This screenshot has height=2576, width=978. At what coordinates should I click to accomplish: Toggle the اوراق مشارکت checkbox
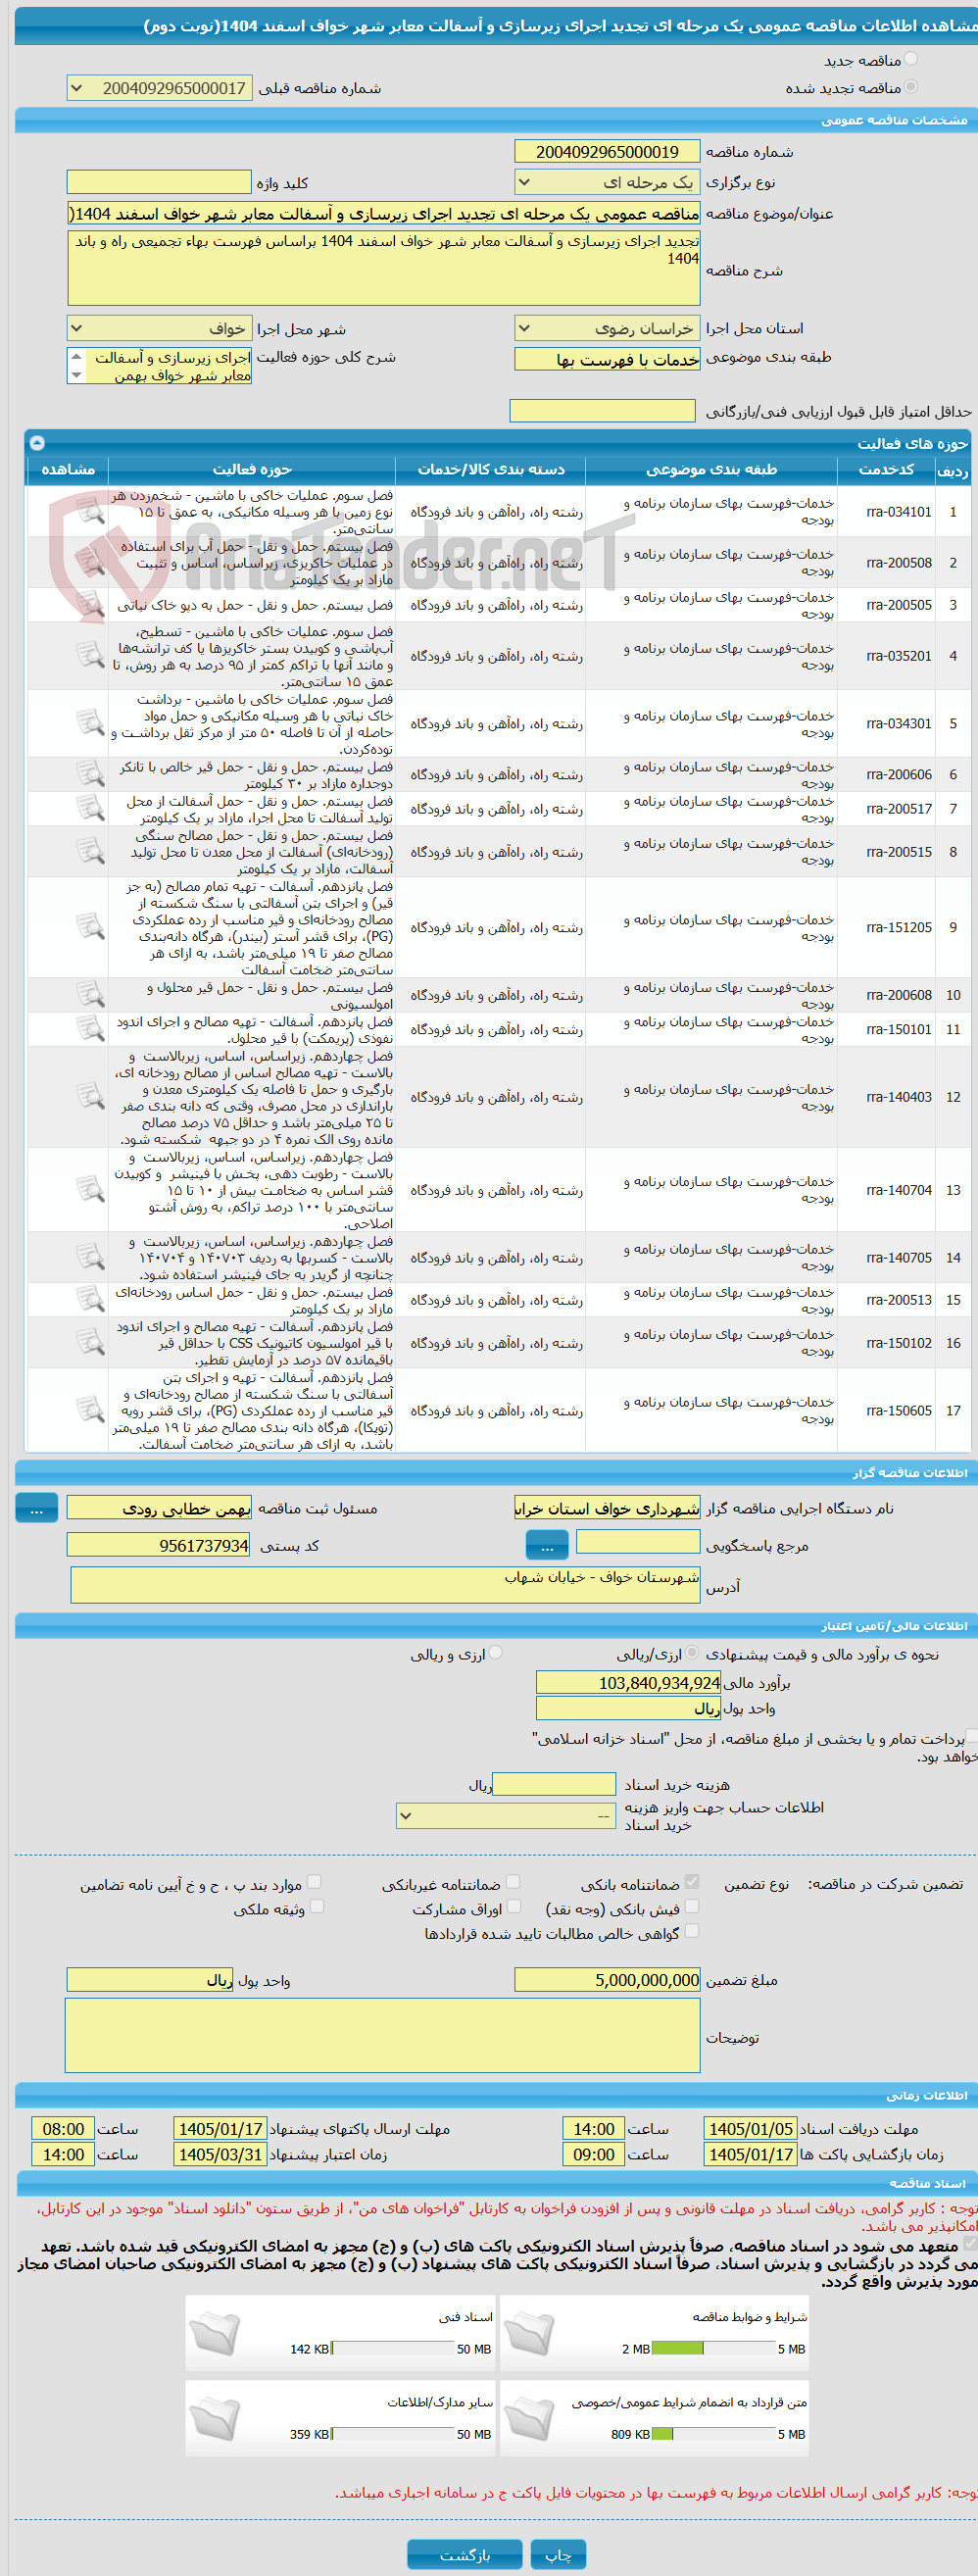point(513,1907)
